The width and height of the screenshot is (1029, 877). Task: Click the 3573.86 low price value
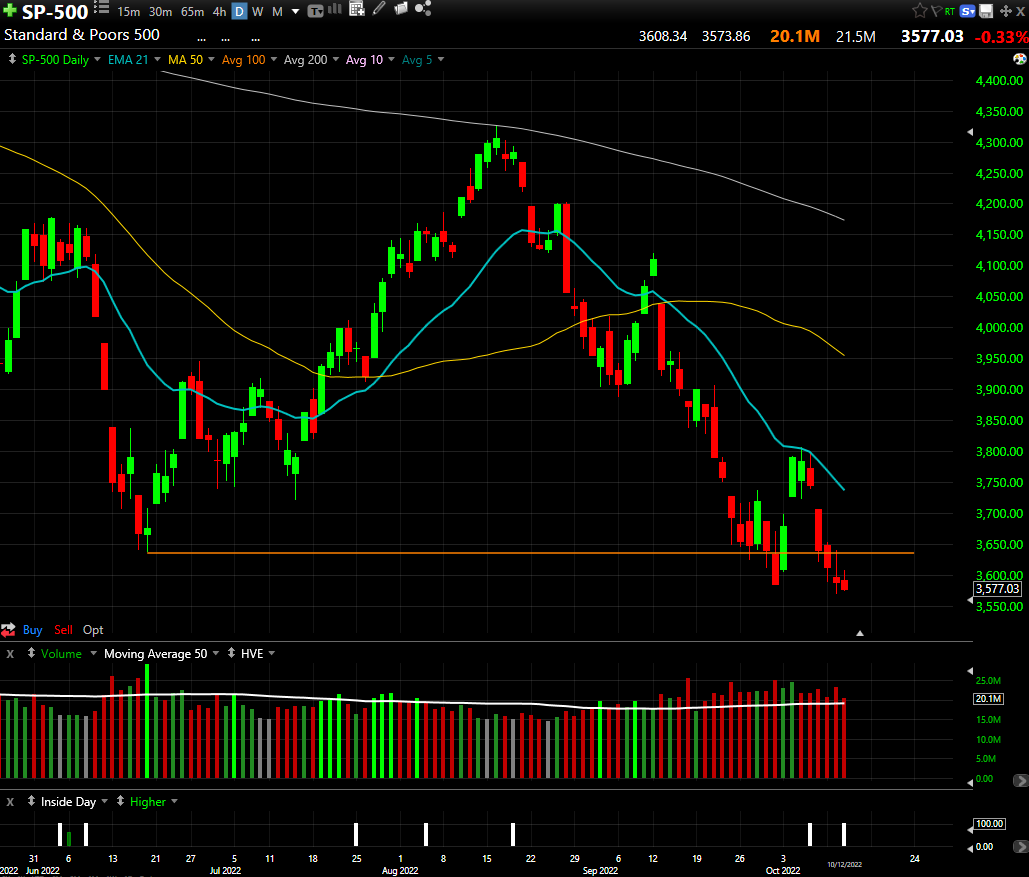click(726, 36)
